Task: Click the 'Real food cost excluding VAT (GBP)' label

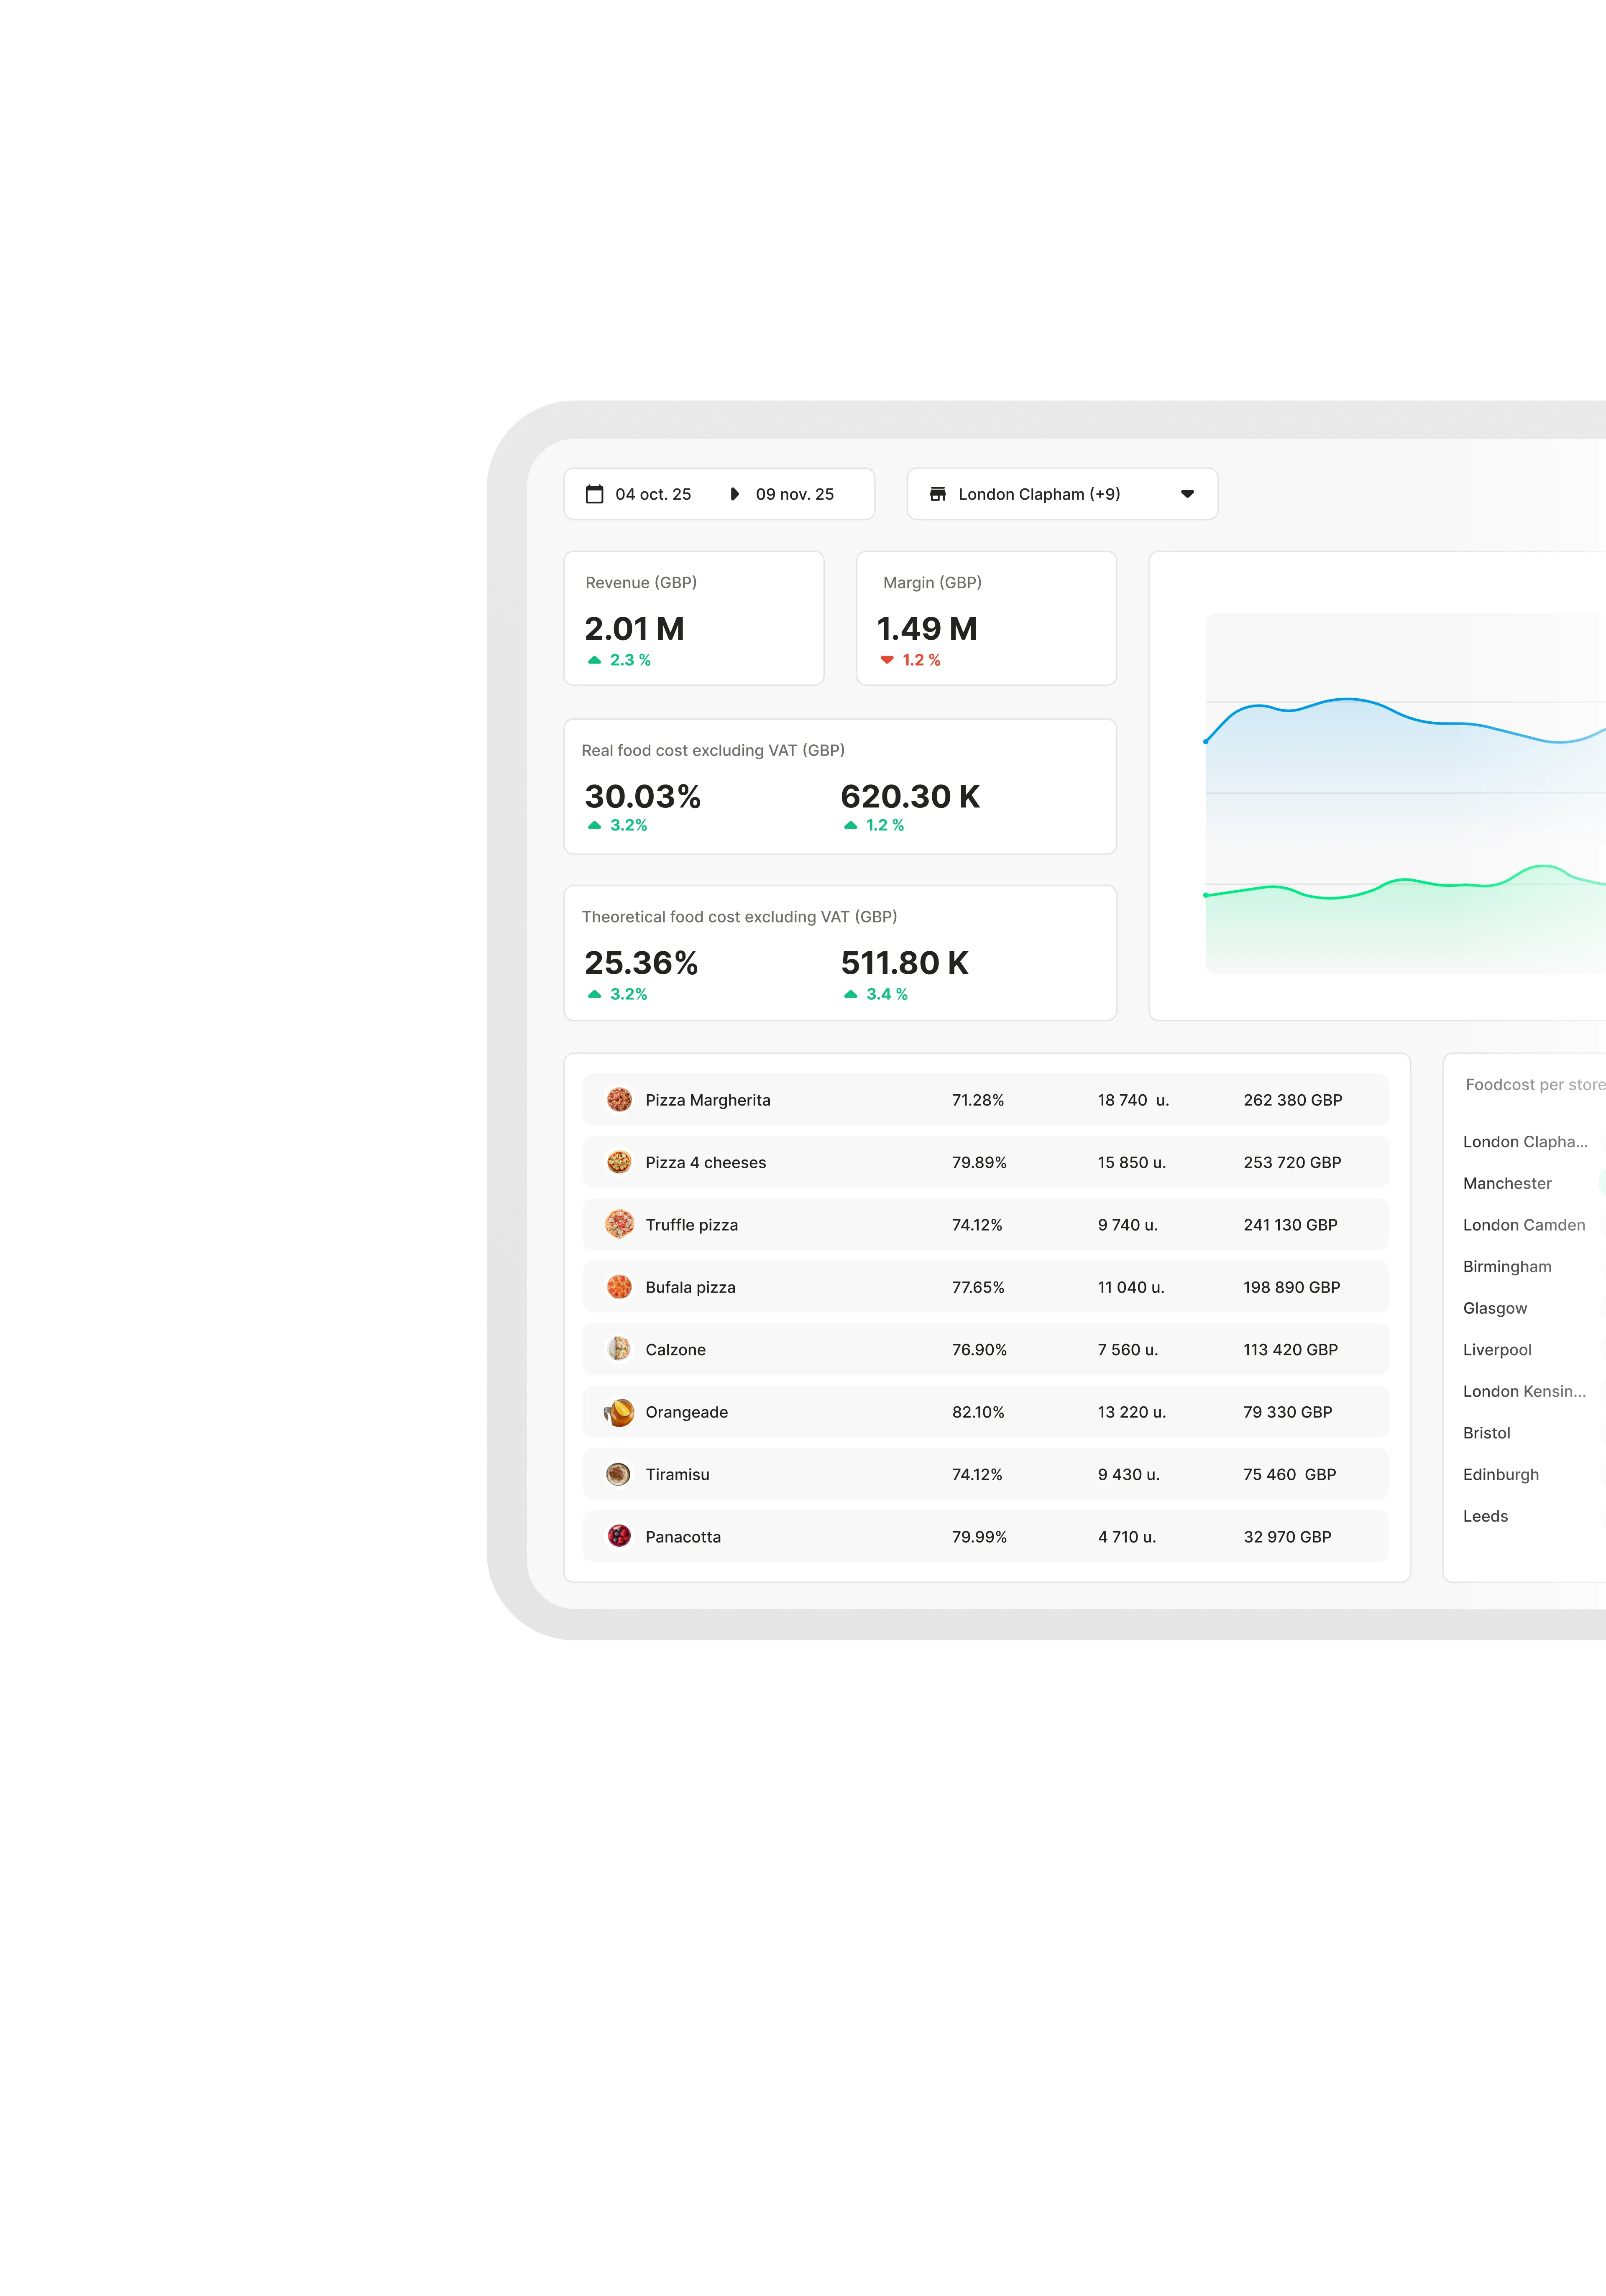Action: [713, 750]
